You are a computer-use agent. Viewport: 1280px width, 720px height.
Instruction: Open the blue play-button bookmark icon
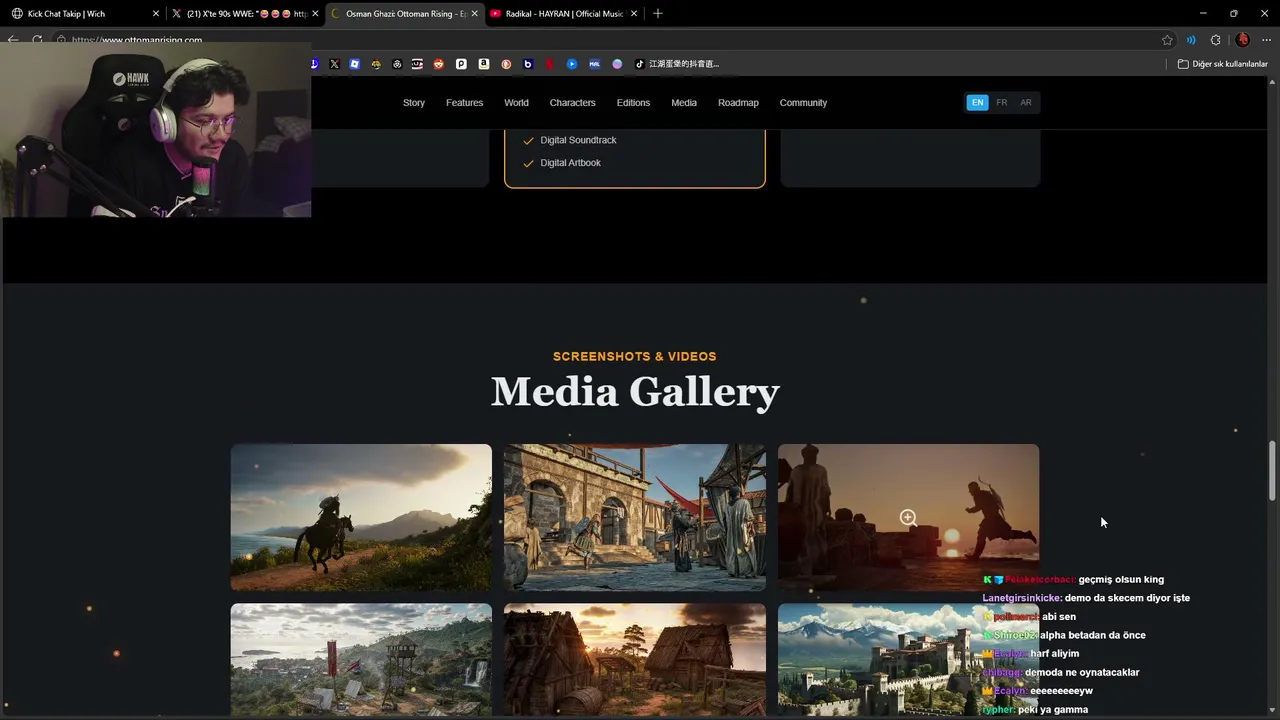click(572, 64)
